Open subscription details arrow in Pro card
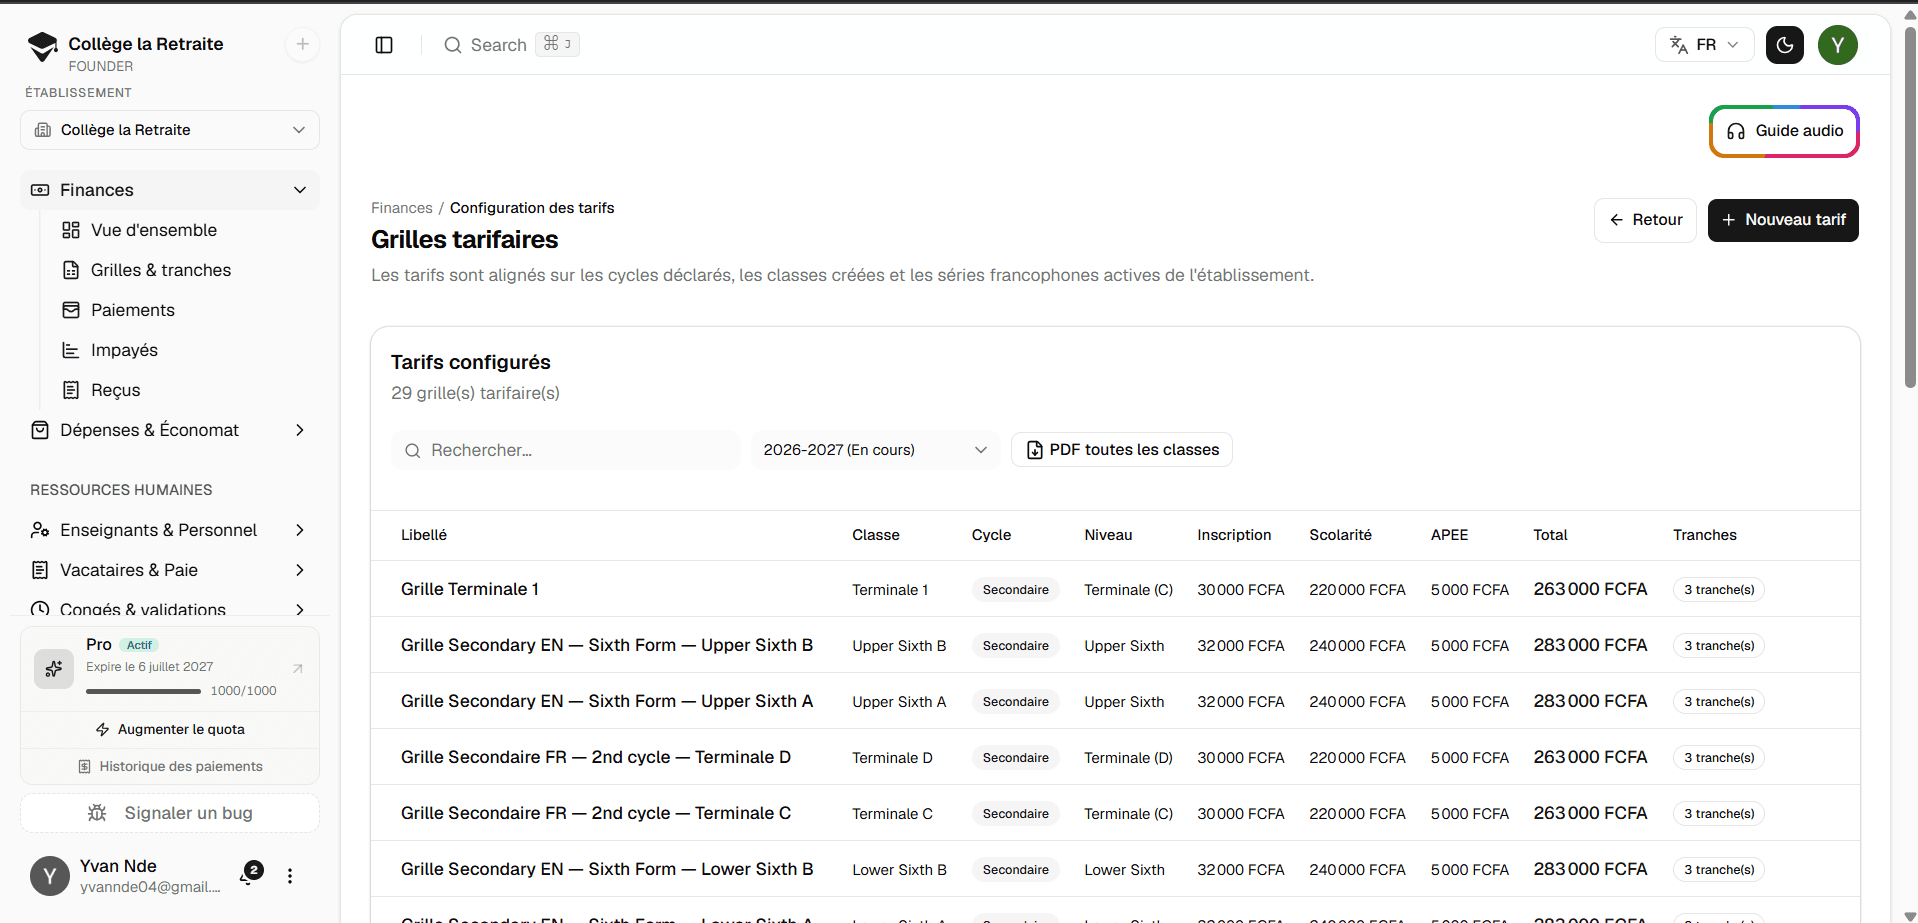The image size is (1918, 923). (x=298, y=668)
